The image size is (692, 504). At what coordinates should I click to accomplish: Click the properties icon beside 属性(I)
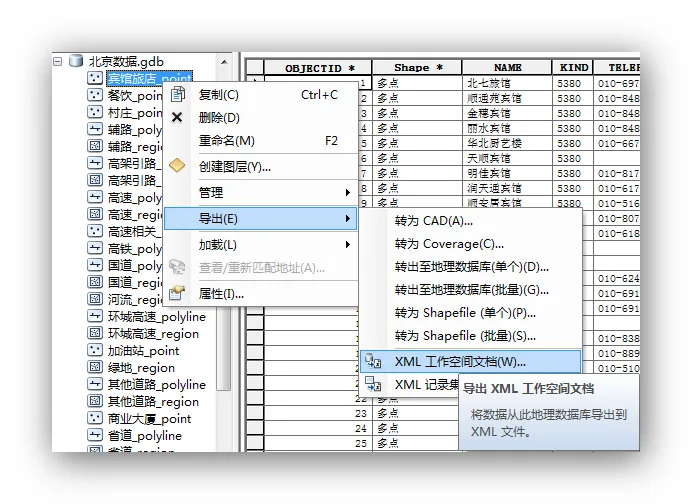[177, 293]
